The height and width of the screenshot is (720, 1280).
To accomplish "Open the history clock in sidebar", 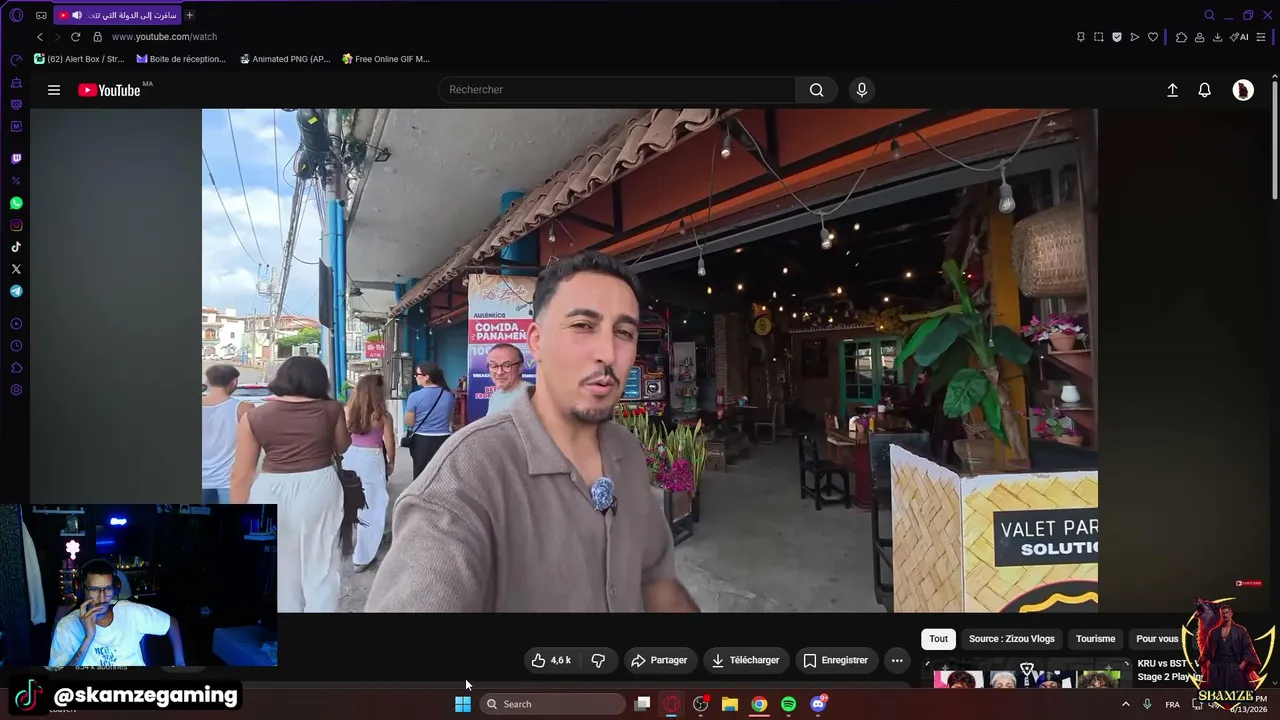I will (x=16, y=346).
